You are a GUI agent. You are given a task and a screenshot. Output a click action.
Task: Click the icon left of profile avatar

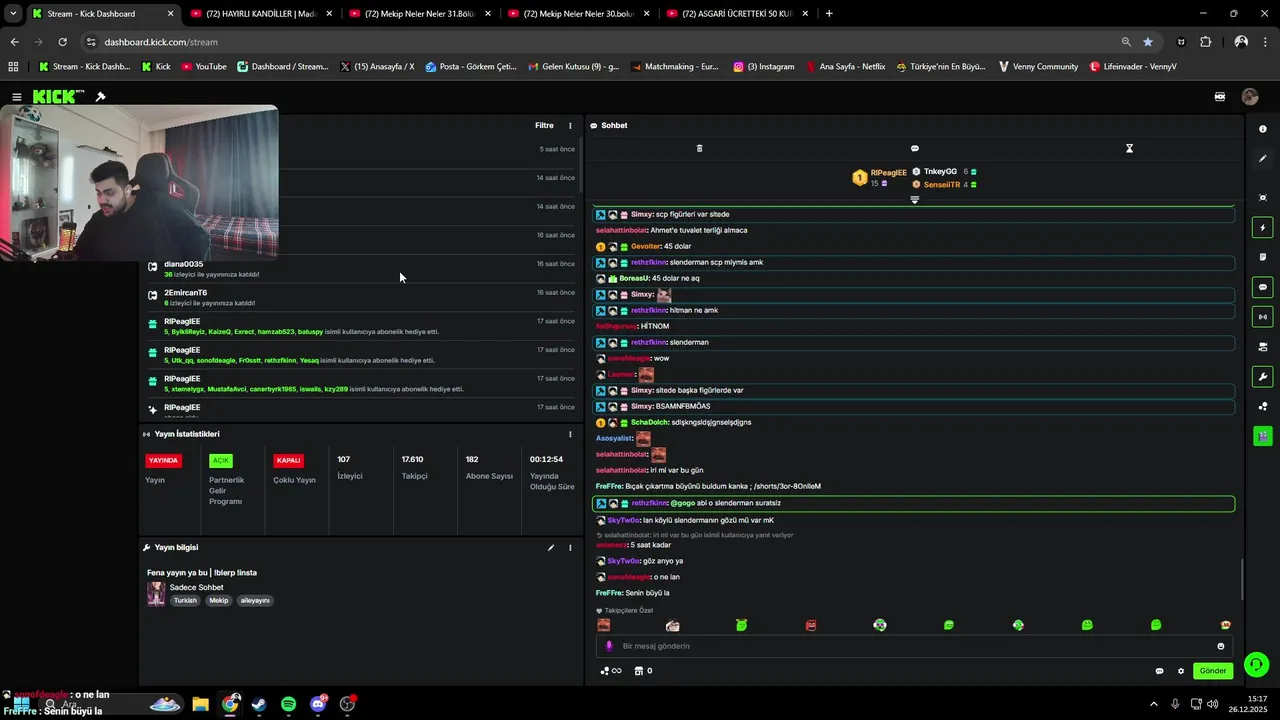tap(1220, 97)
